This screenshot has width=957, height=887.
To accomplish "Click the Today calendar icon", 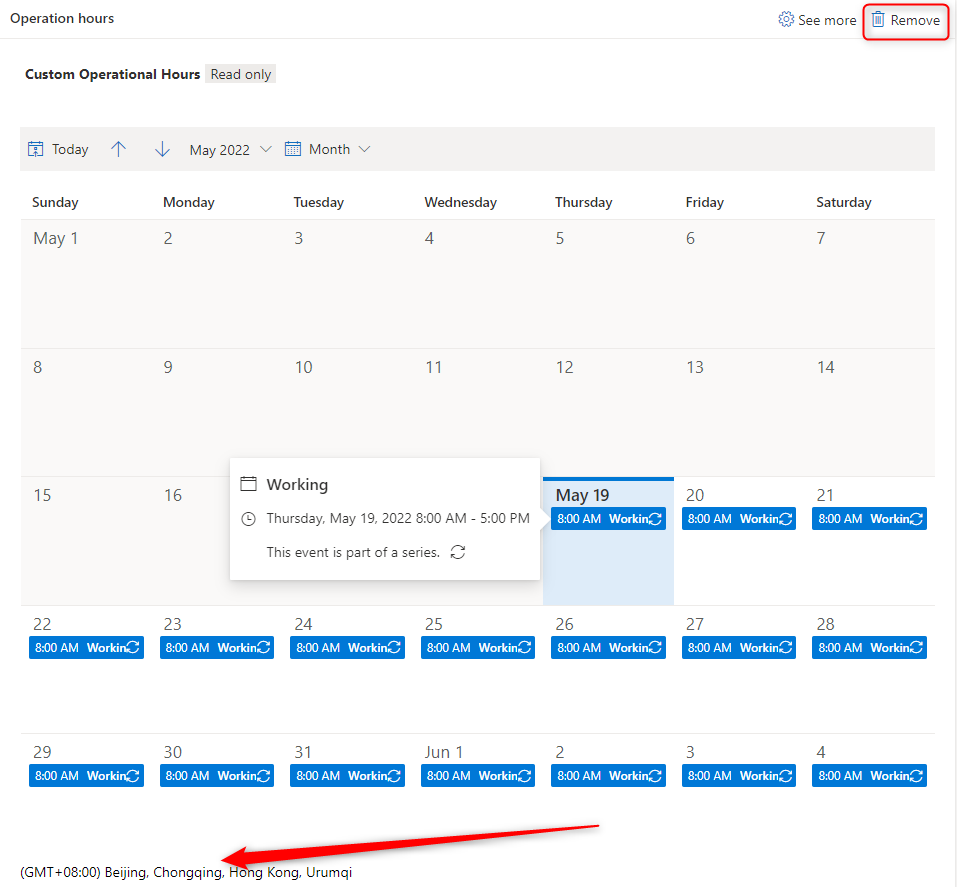I will 36,149.
